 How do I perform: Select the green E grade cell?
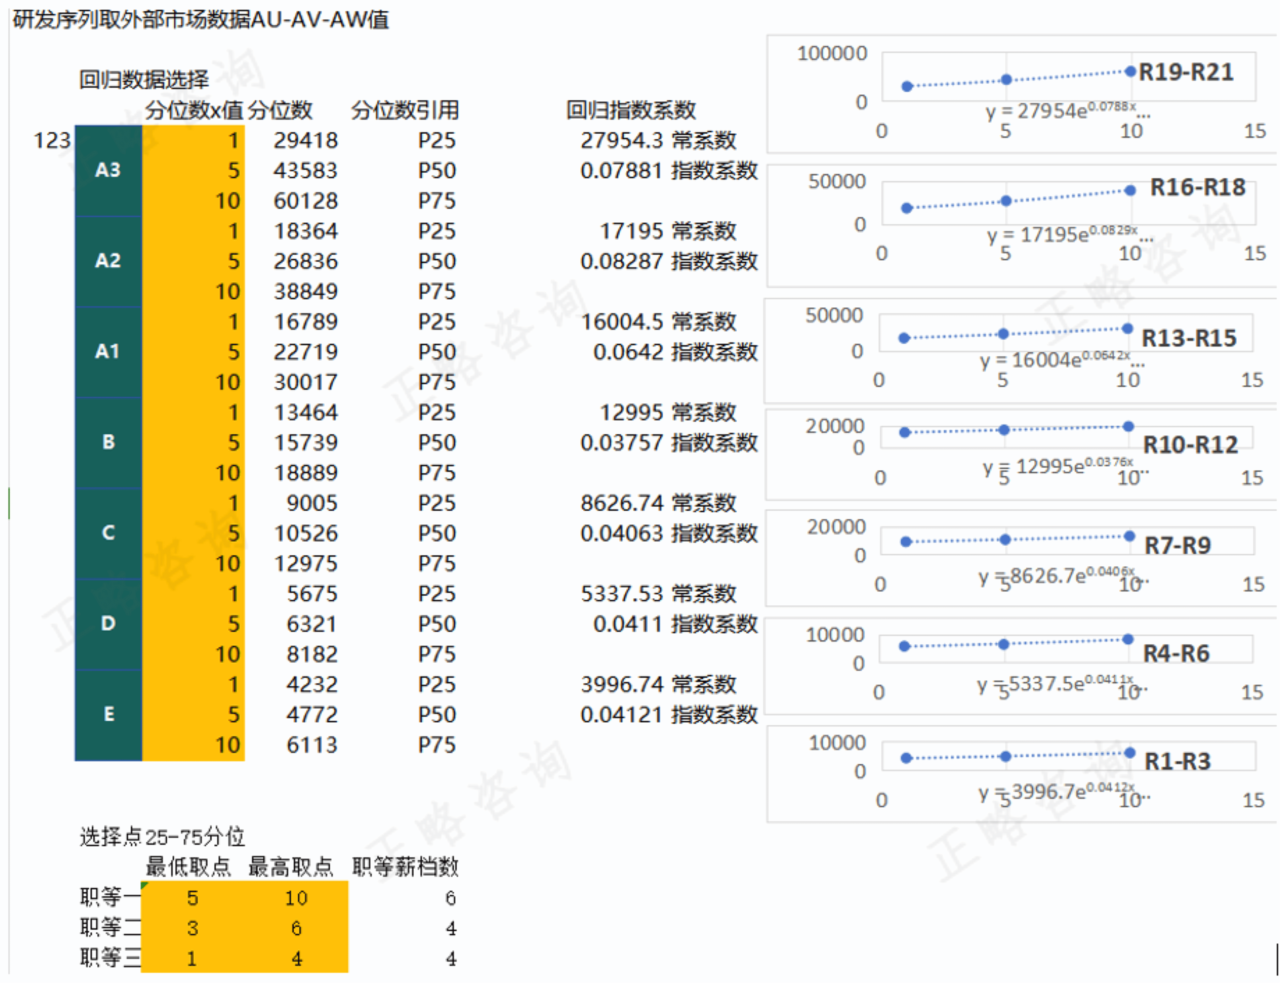click(108, 715)
